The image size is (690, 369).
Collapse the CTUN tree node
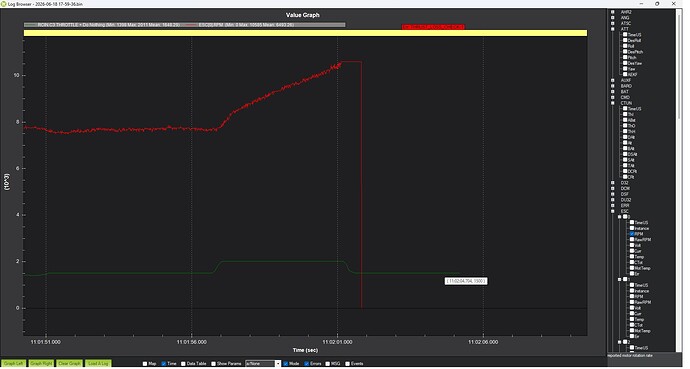click(x=613, y=103)
